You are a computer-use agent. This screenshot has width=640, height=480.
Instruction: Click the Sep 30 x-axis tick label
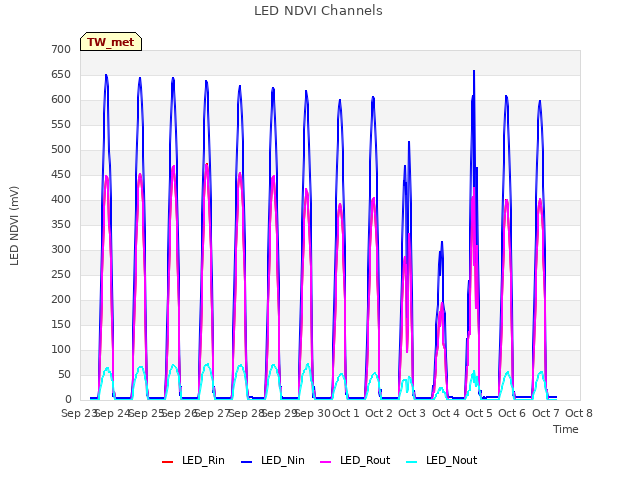[313, 413]
